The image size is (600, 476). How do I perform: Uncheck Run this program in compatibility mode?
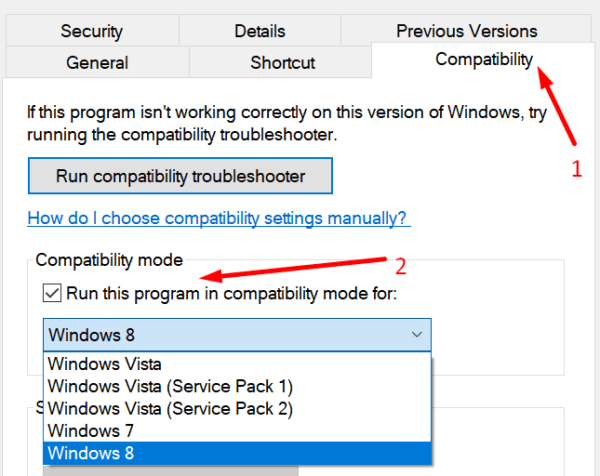coord(51,294)
